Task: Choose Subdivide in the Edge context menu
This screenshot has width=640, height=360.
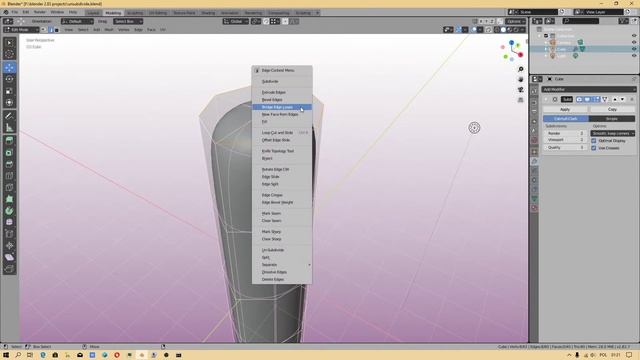Action: click(282, 82)
